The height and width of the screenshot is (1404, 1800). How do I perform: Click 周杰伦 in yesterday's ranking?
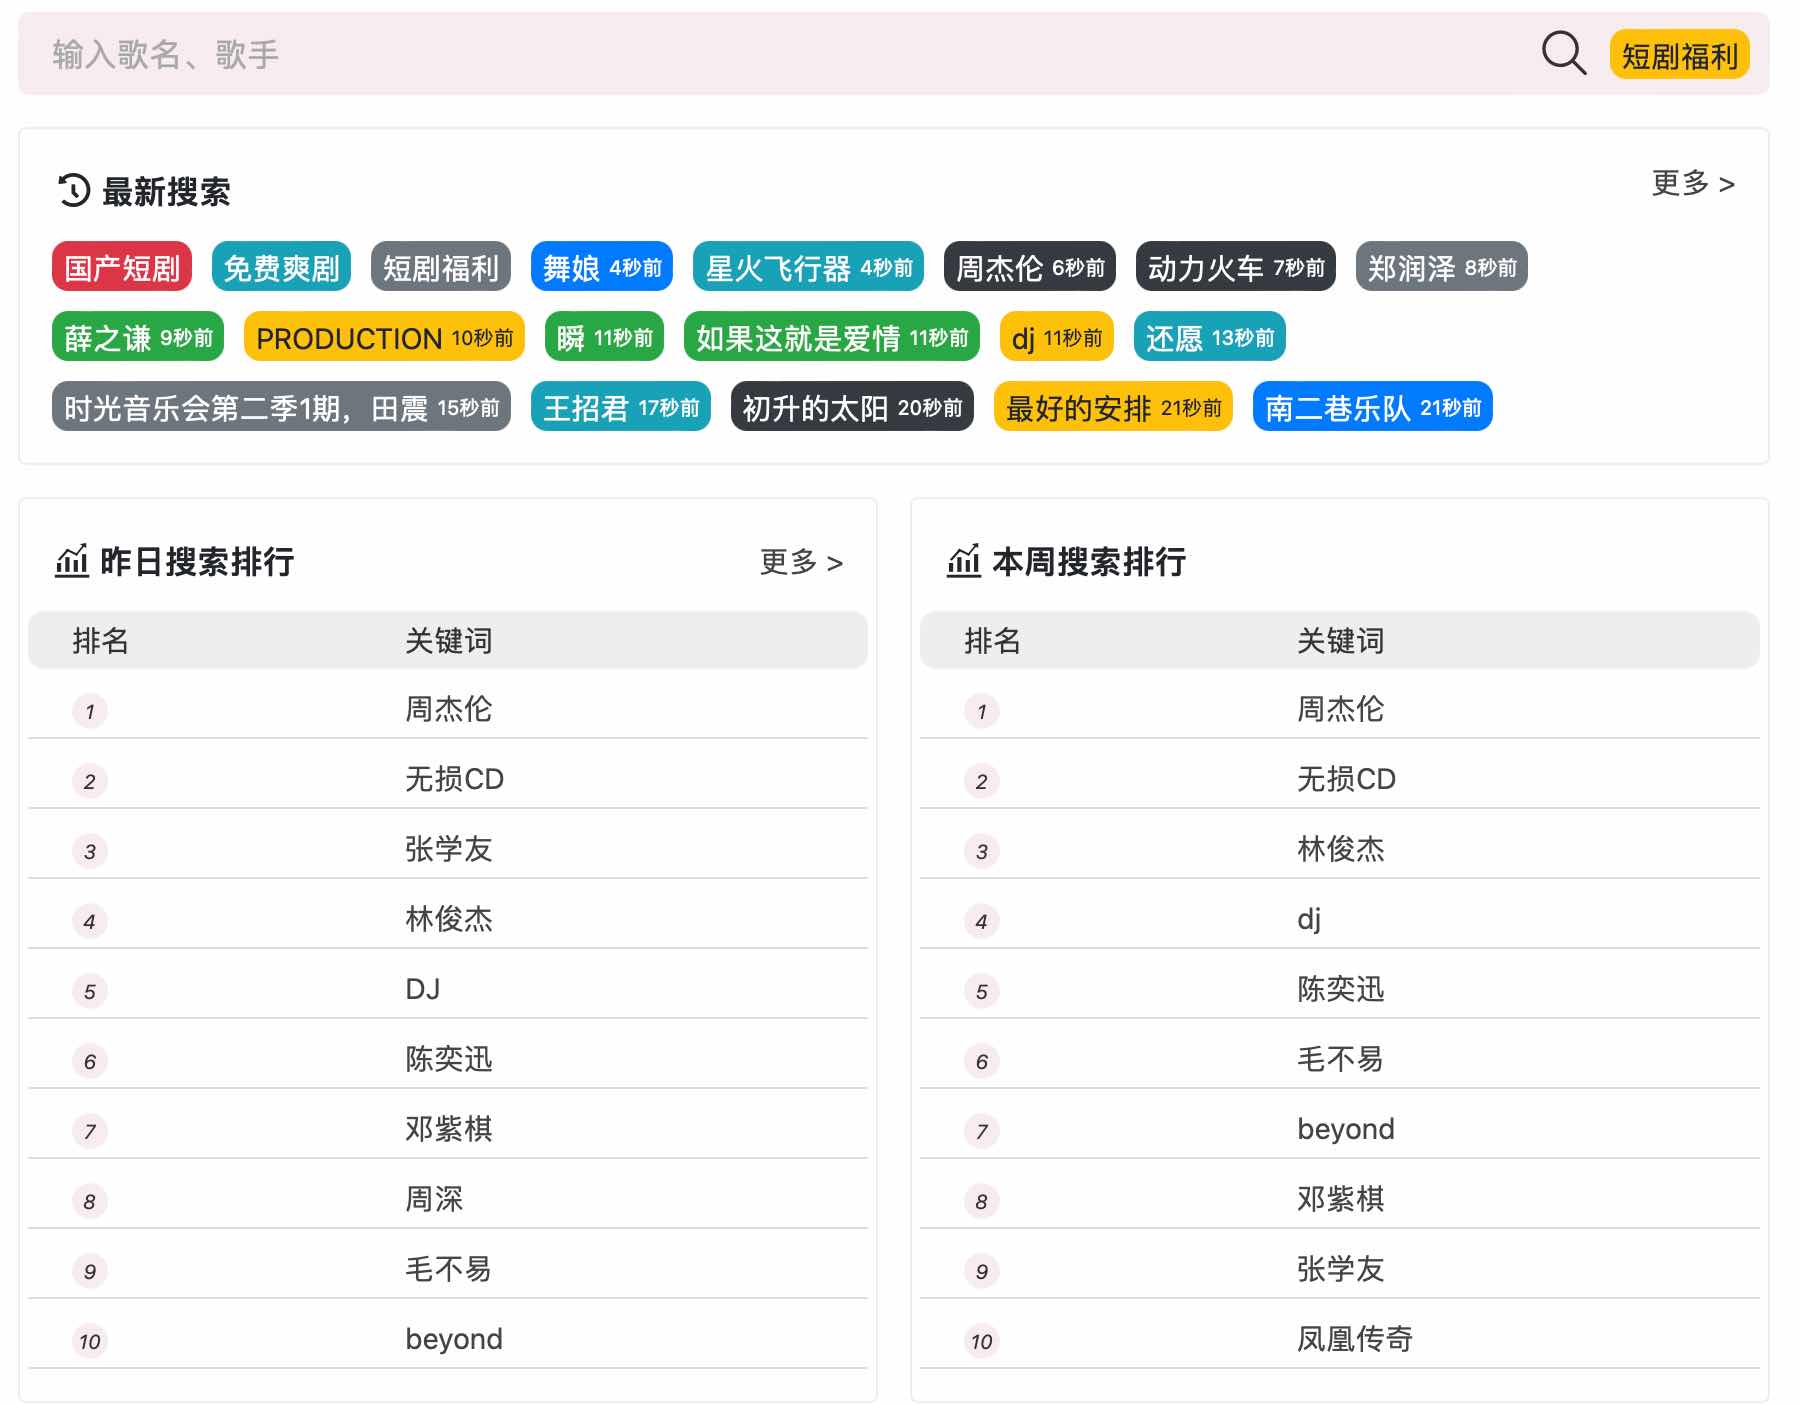tap(448, 709)
